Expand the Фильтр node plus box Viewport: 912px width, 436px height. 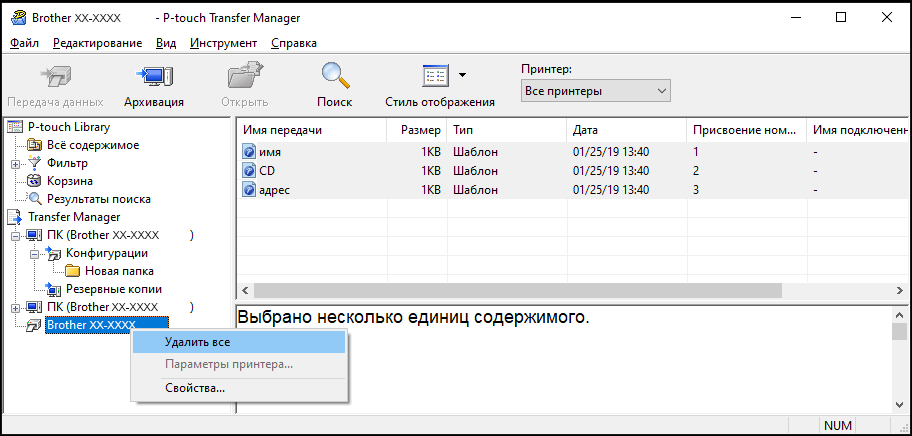pos(15,163)
